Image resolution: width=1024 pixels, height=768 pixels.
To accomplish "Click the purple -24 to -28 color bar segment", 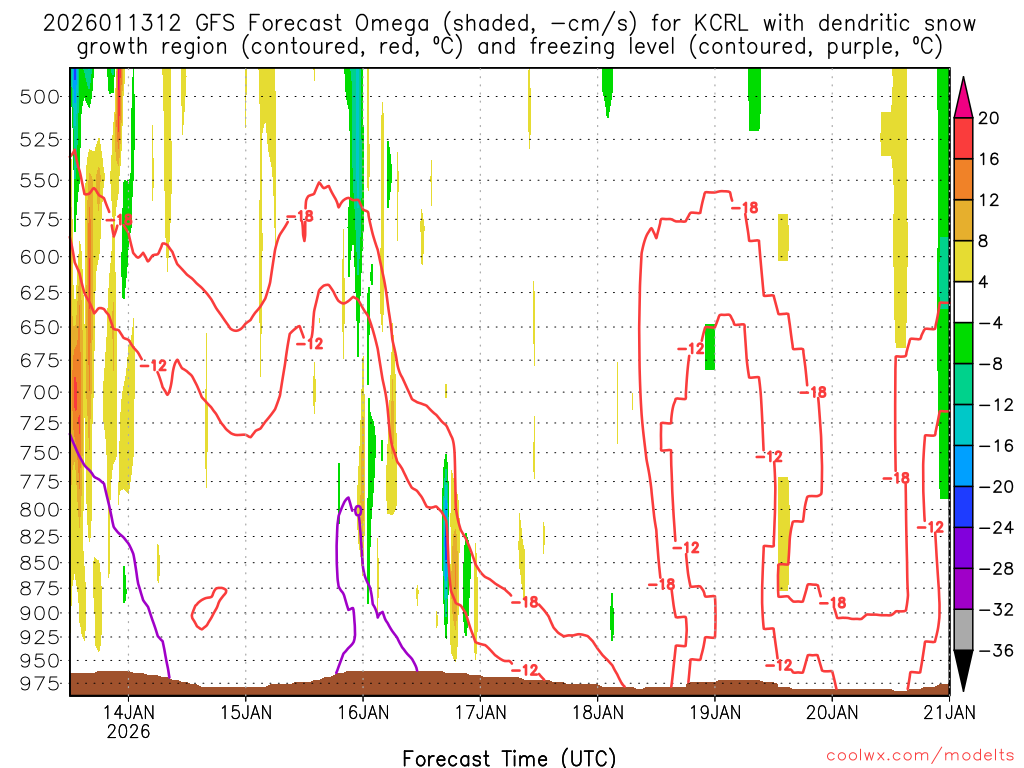I will (963, 548).
